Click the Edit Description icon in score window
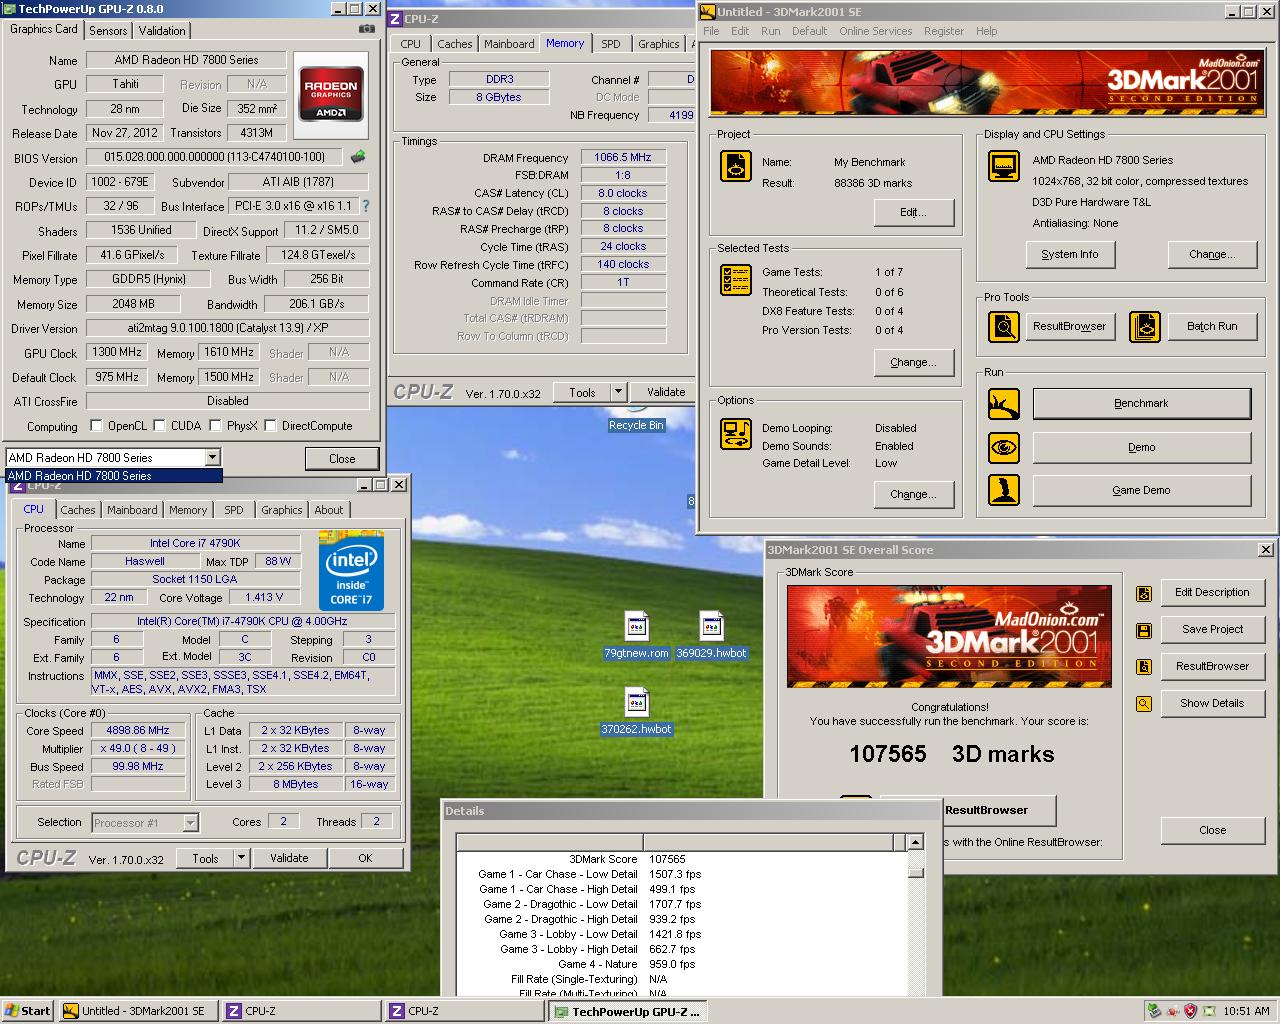 pos(1144,593)
